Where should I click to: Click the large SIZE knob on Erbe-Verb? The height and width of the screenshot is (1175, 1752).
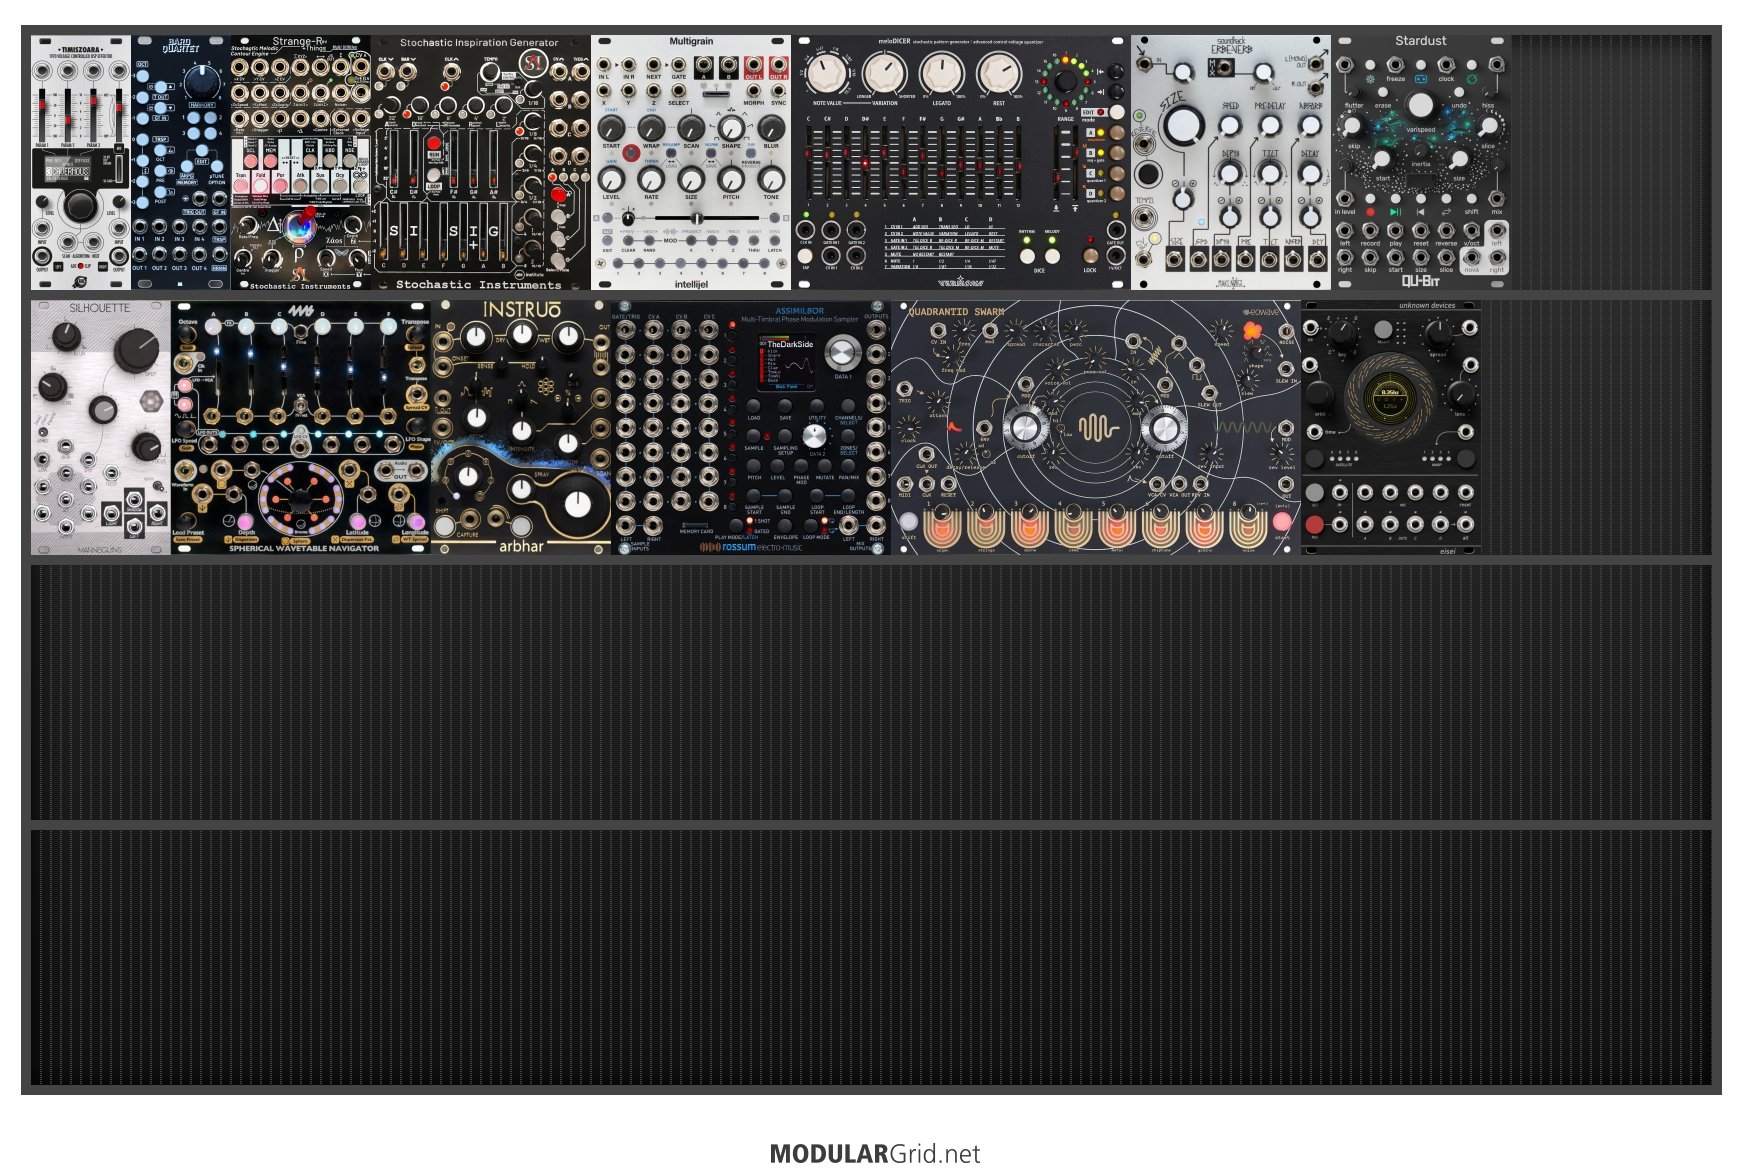coord(1183,126)
